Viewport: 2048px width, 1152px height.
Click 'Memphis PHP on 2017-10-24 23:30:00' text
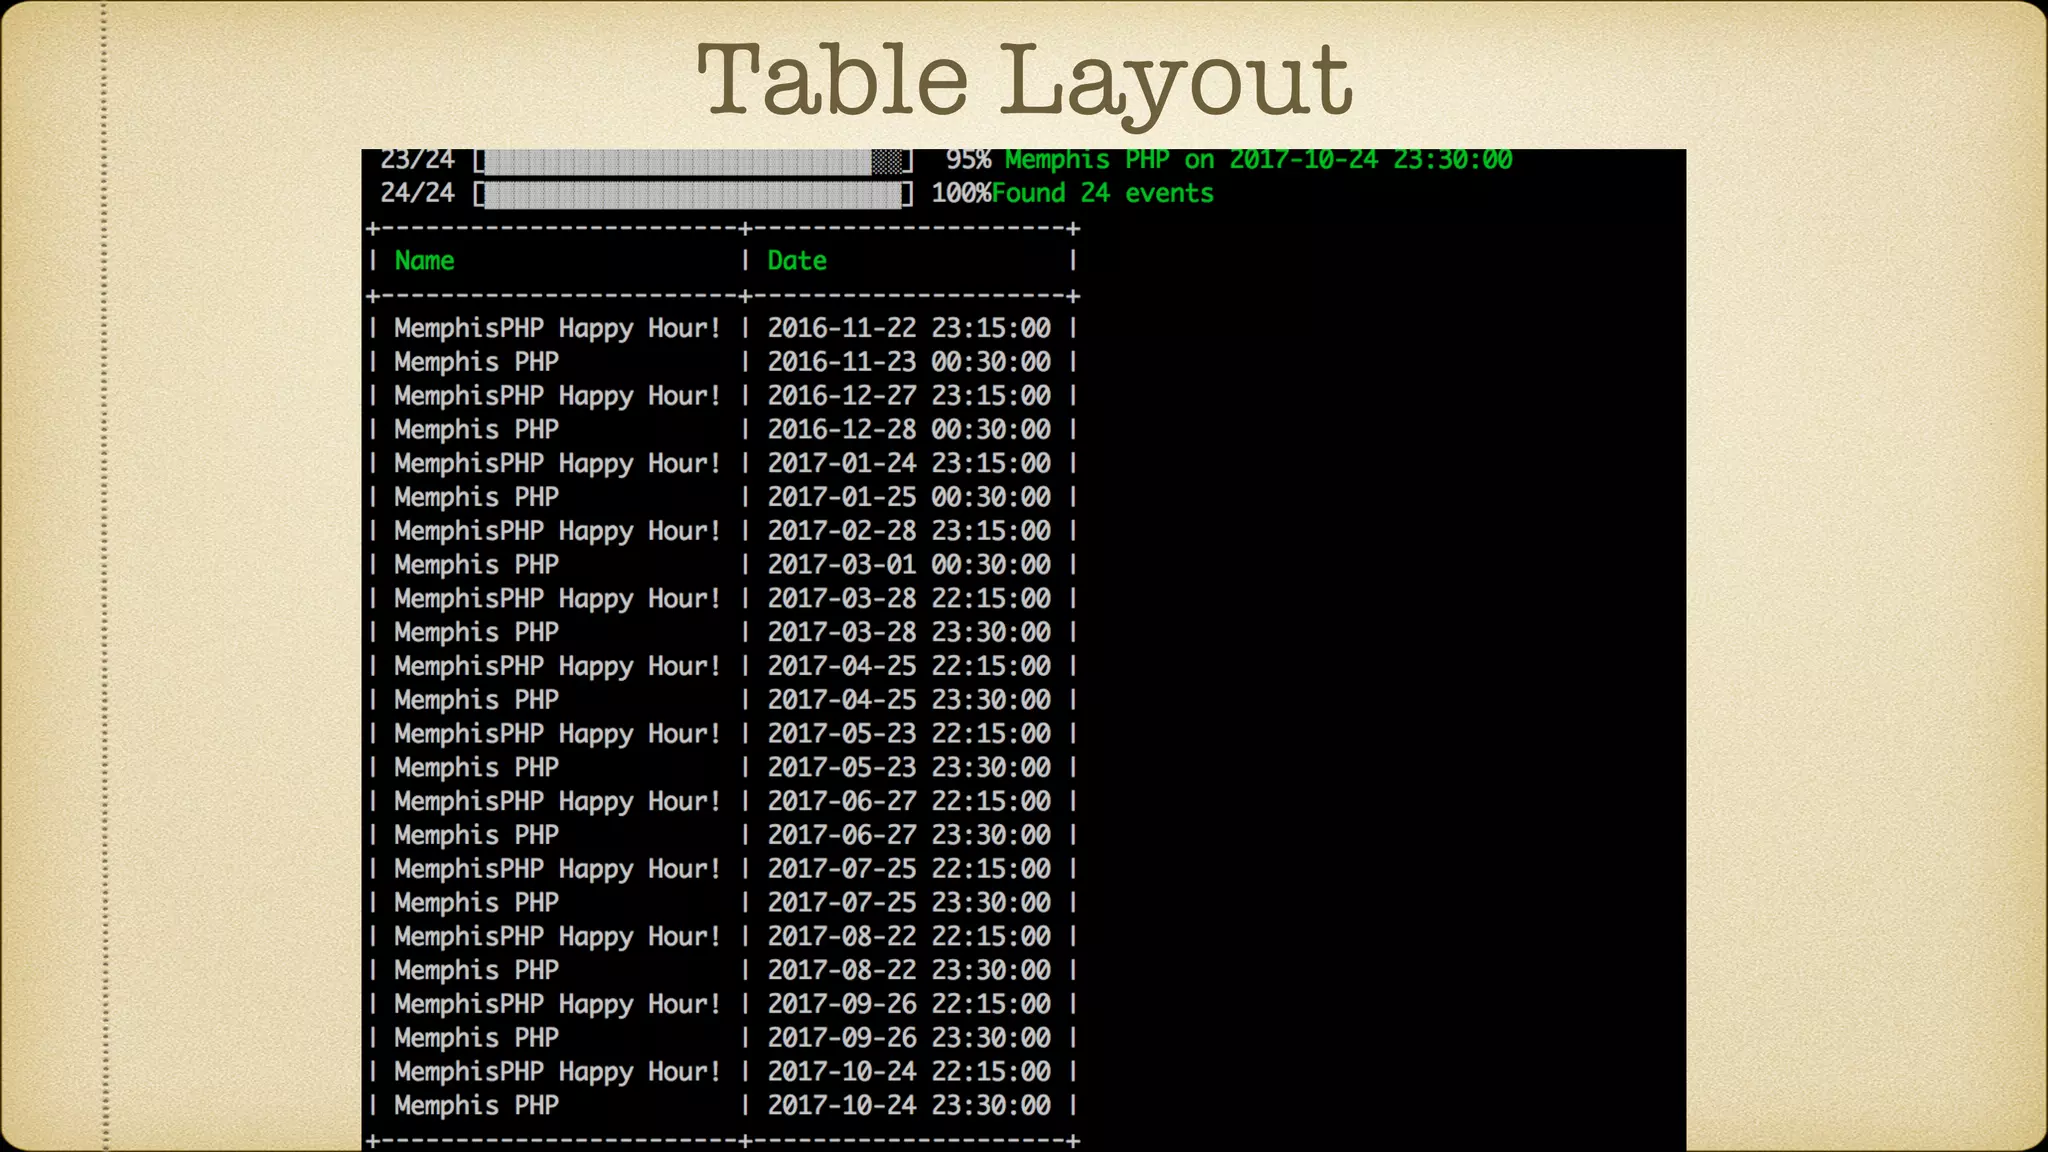click(x=1259, y=161)
